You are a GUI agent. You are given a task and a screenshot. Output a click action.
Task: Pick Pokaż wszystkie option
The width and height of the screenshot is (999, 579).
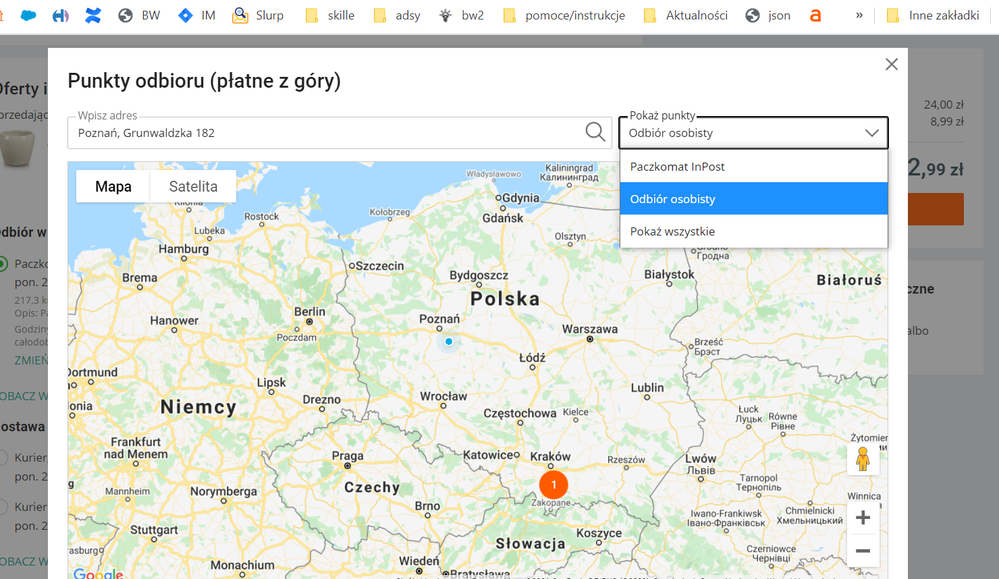(754, 231)
